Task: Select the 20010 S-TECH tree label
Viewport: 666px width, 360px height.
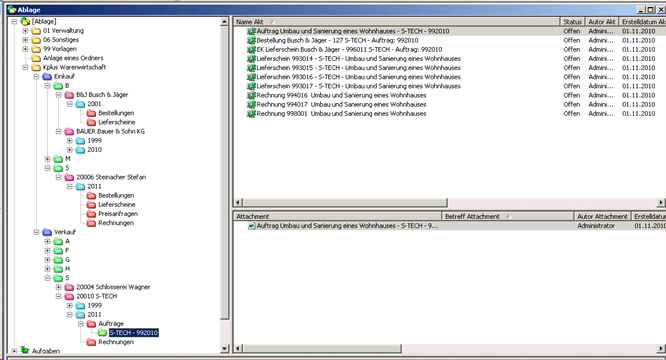Action: pyautogui.click(x=96, y=296)
